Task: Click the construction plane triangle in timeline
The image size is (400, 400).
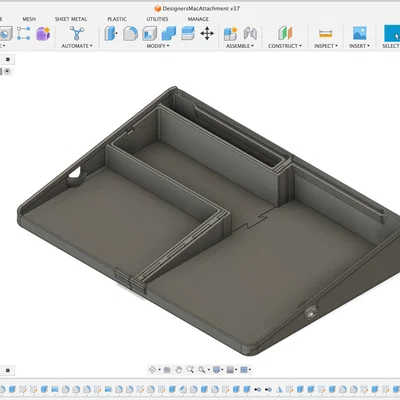Action: [x=279, y=389]
